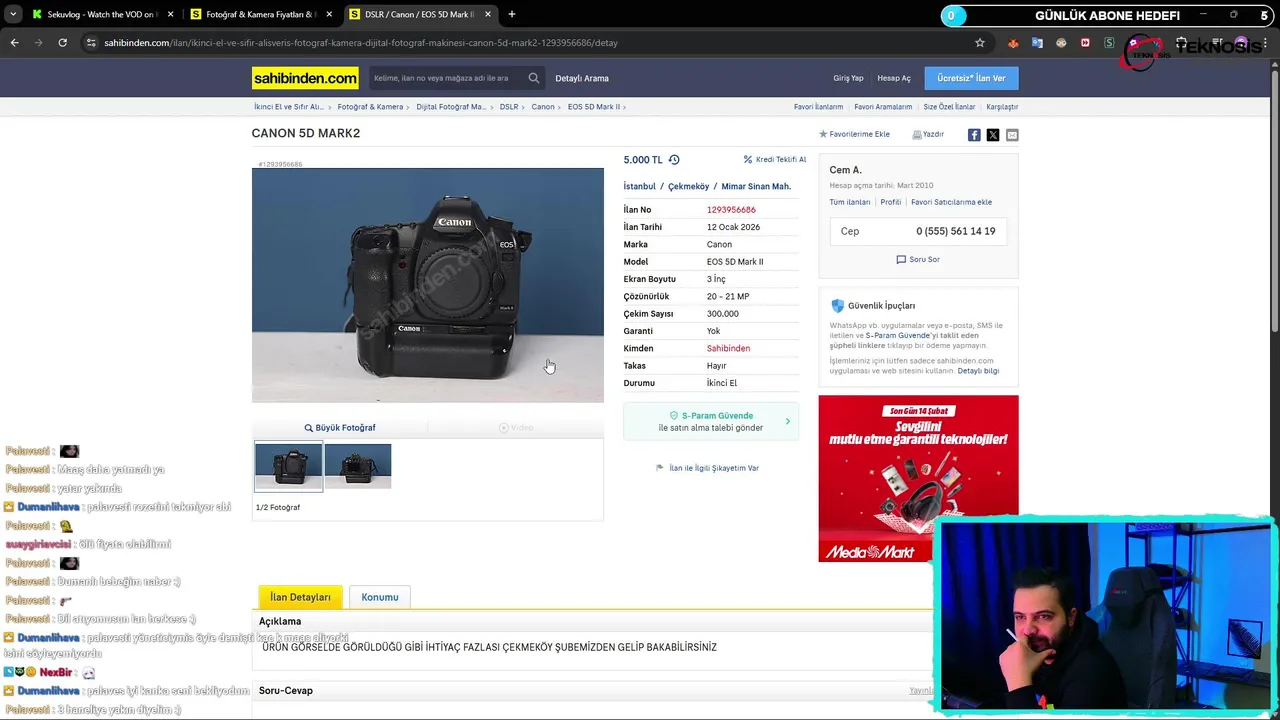Add listing with Favorilerime Ekle star
1280x720 pixels.
point(854,134)
